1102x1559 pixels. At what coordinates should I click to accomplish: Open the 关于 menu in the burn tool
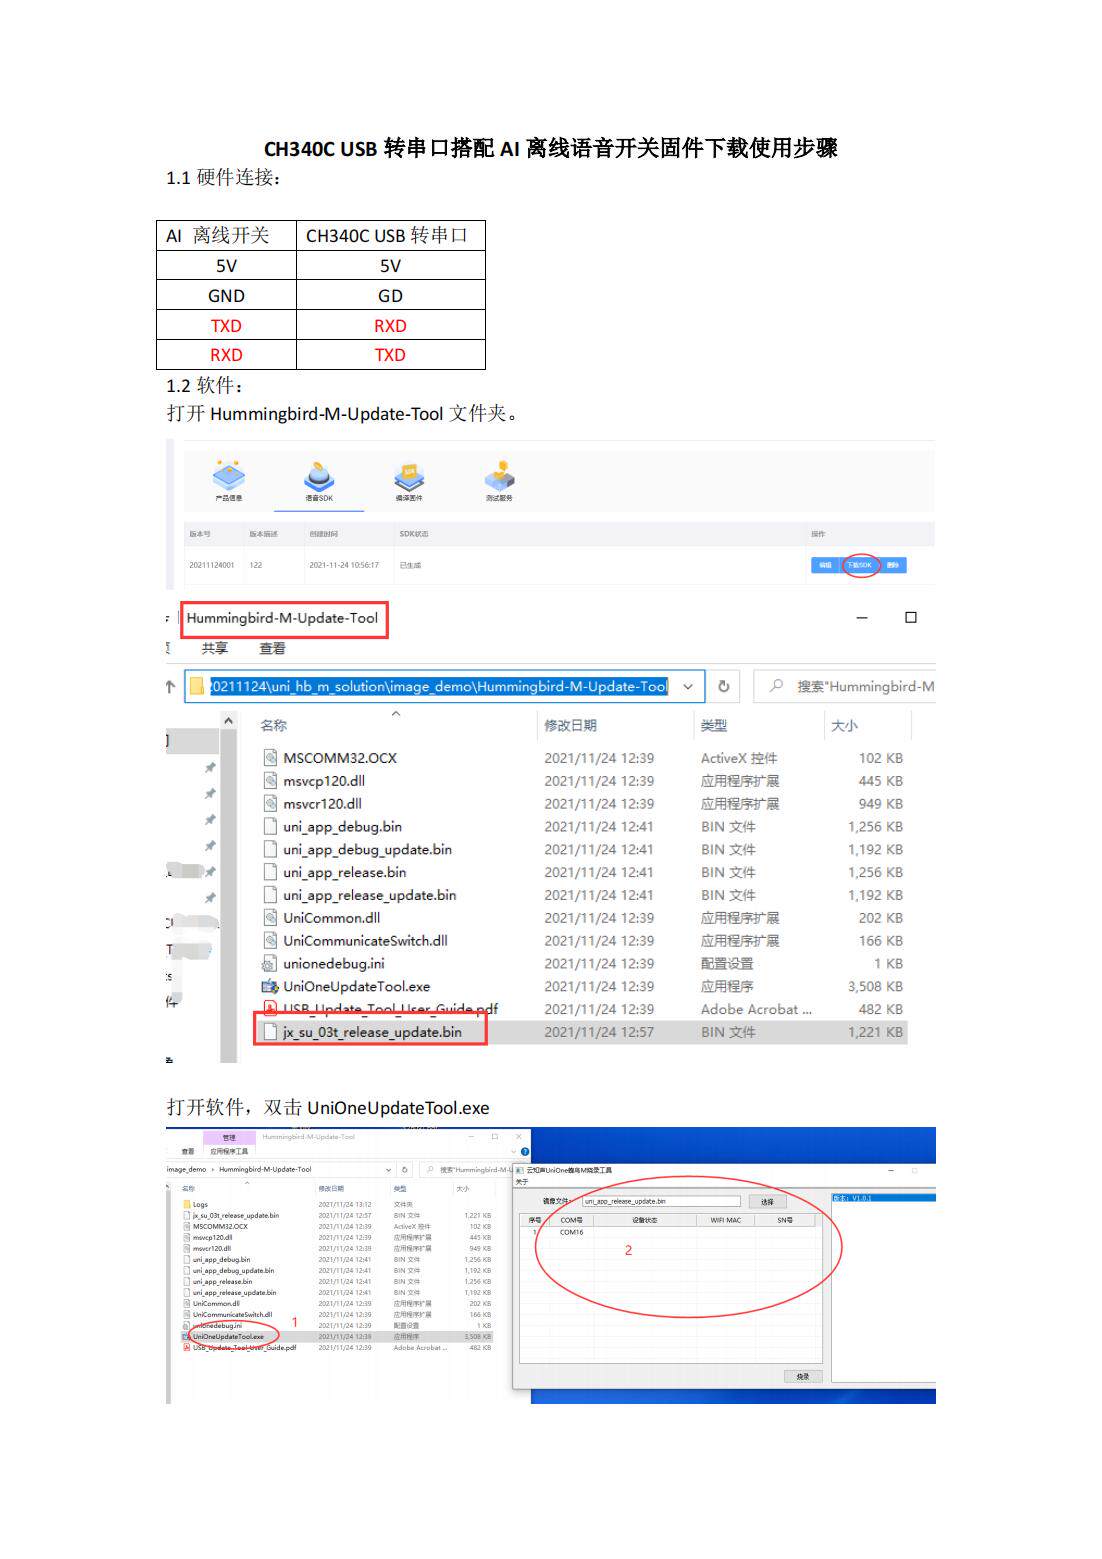click(x=522, y=1182)
